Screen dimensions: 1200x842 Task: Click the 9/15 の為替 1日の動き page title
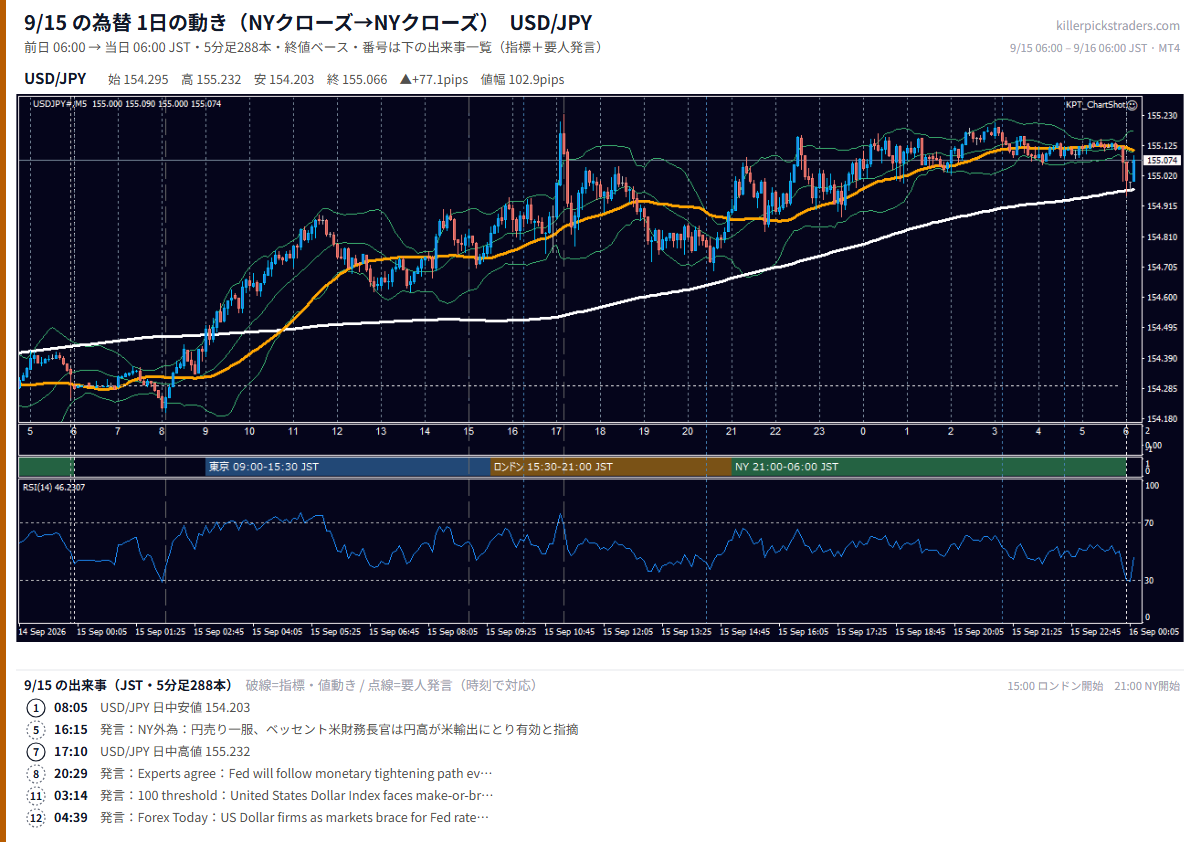point(307,22)
